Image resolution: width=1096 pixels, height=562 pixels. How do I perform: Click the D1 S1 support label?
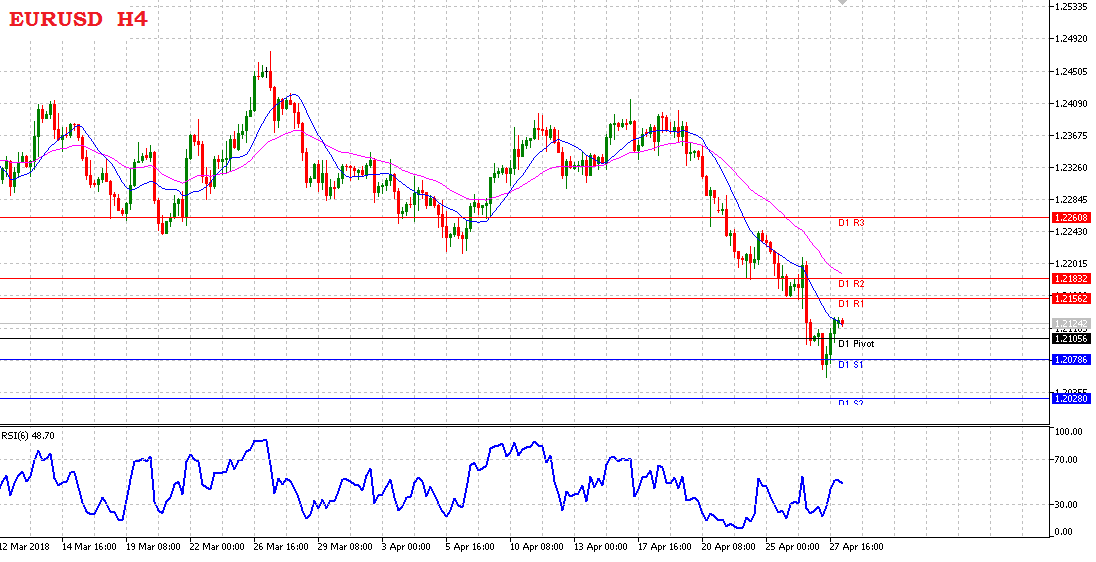[x=851, y=365]
